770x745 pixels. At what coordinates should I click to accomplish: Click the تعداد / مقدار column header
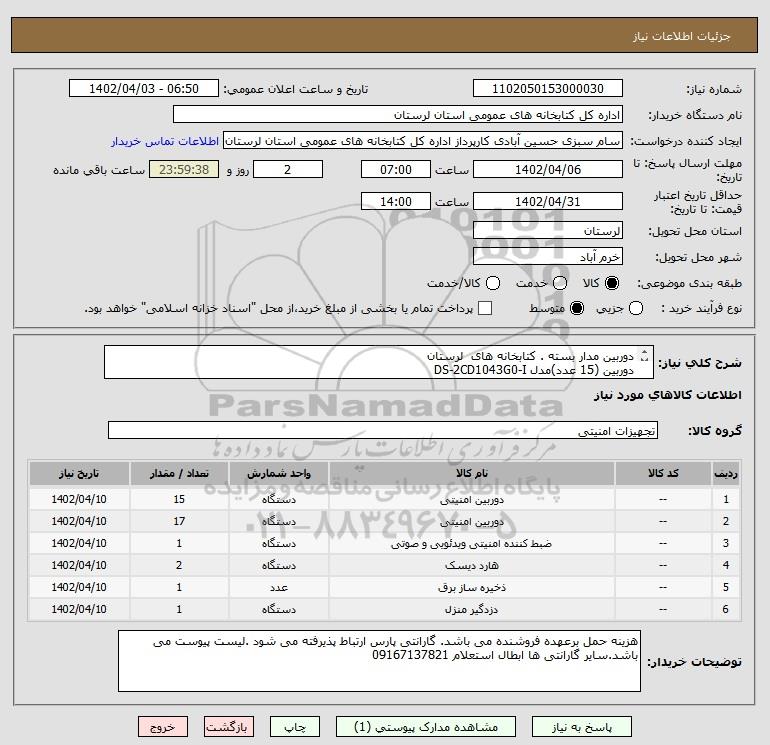[179, 473]
